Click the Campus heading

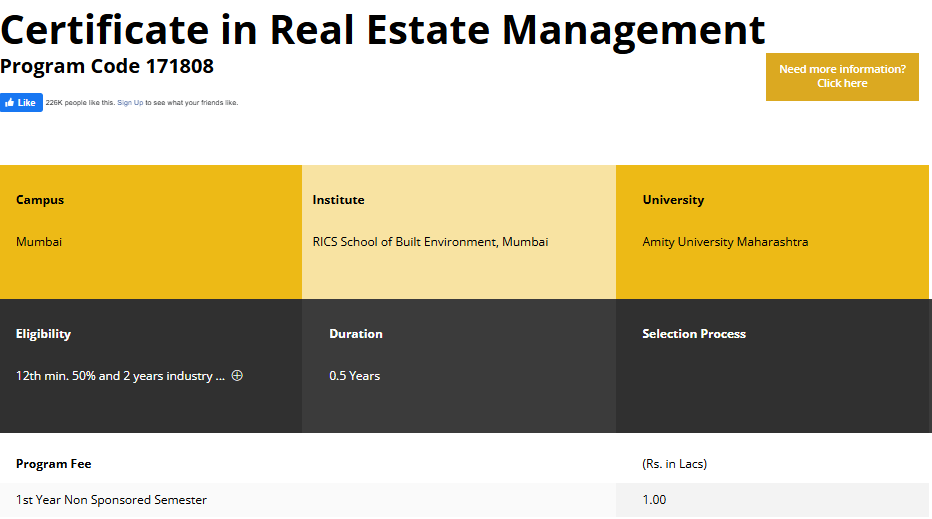click(40, 200)
